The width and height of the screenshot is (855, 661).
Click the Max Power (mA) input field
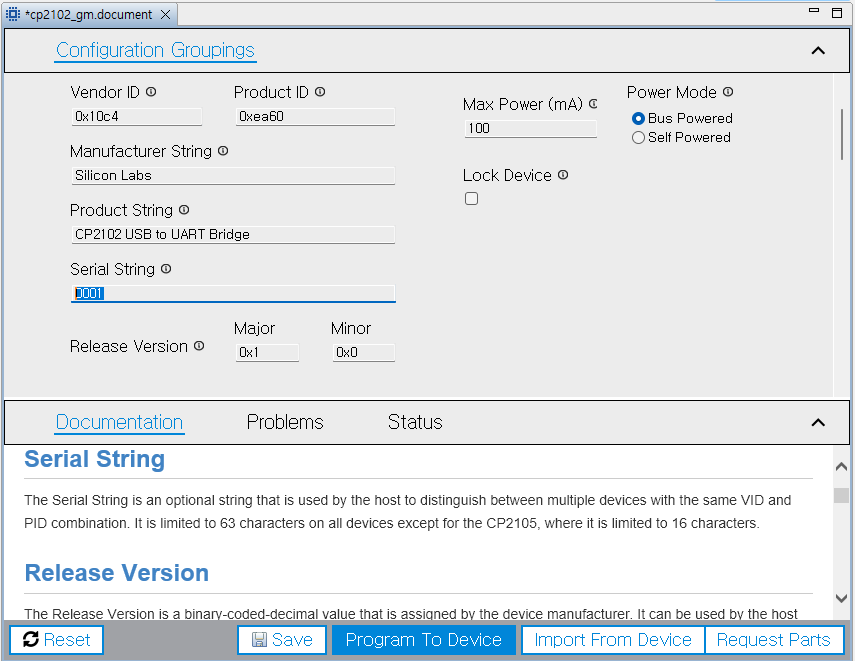point(531,129)
